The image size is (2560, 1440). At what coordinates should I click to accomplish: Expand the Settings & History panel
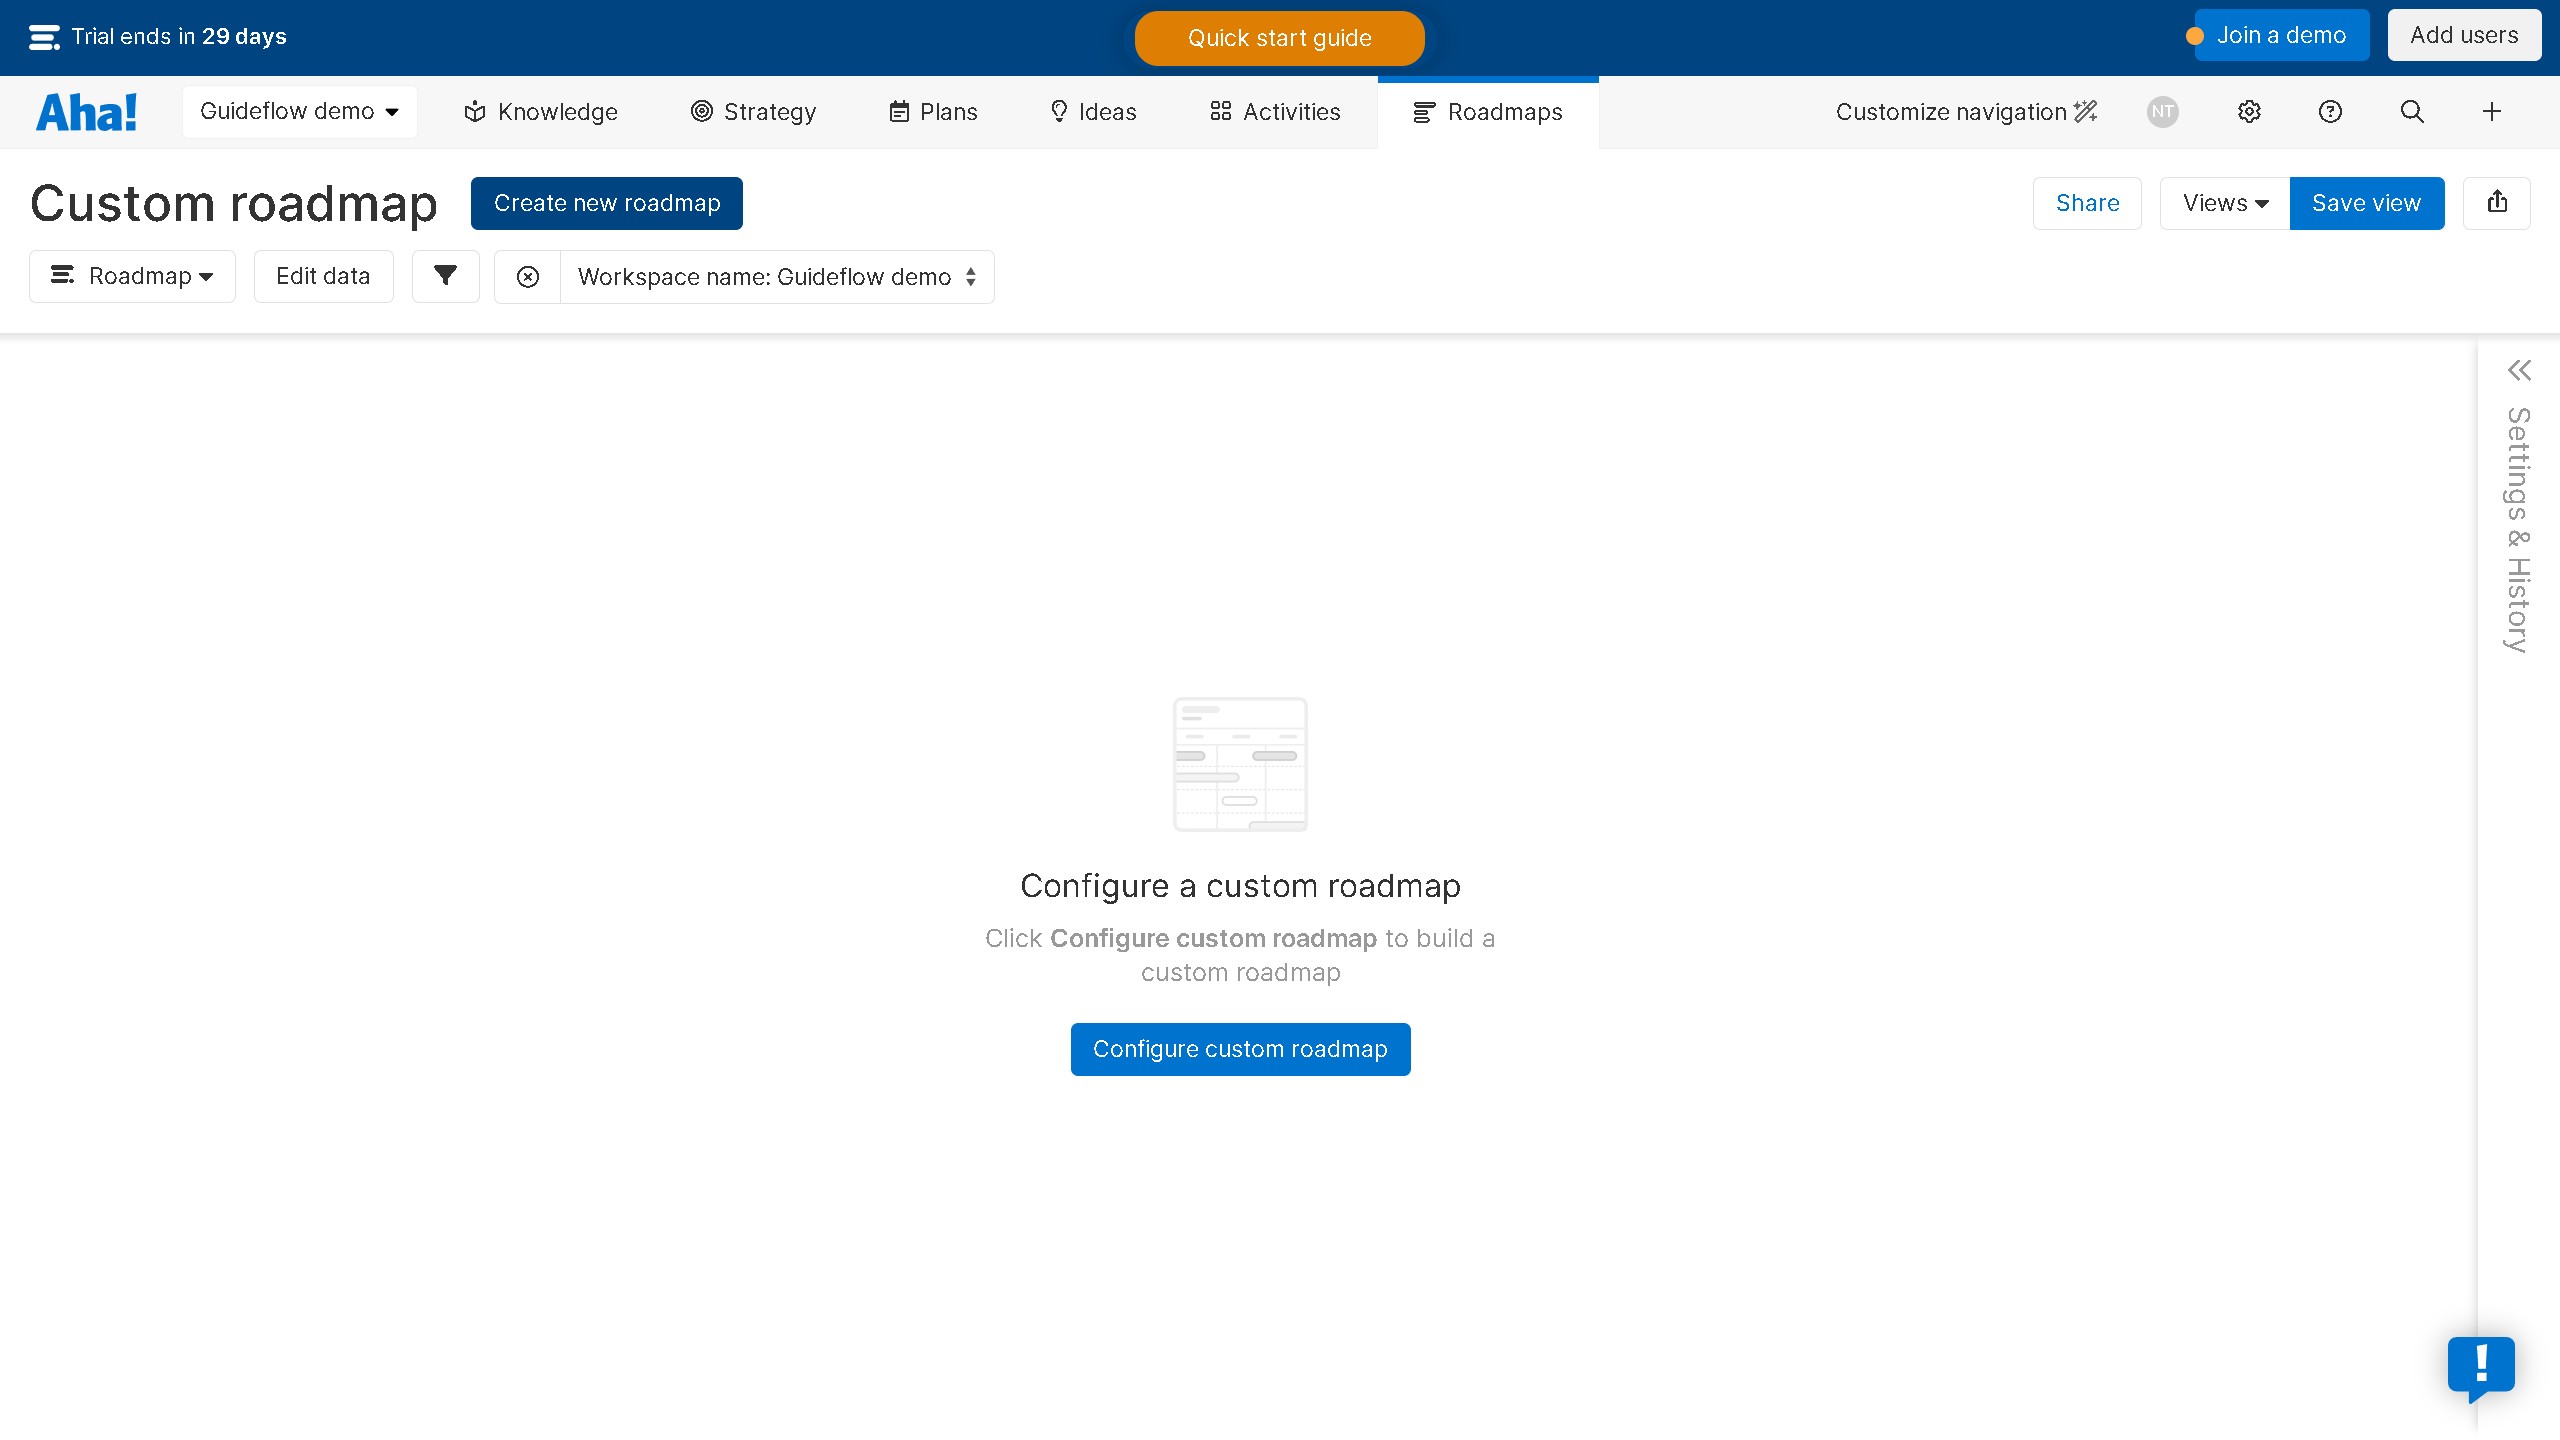(x=2519, y=371)
